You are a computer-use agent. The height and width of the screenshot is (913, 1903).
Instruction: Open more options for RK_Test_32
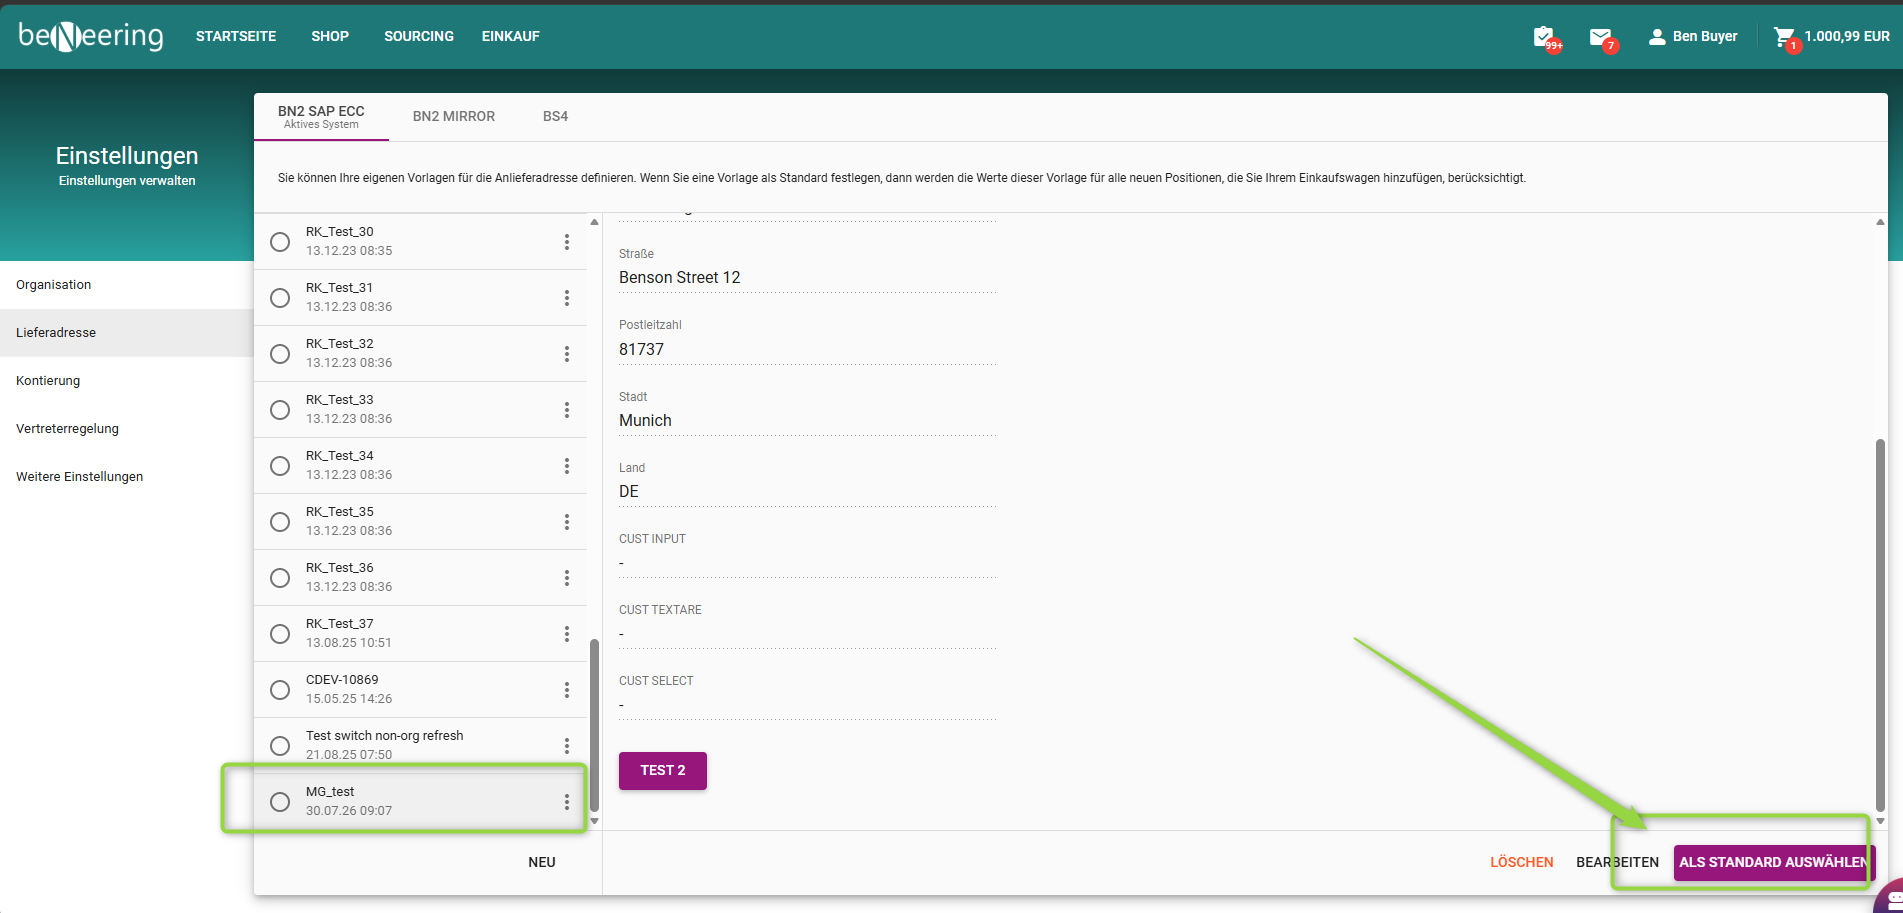pos(566,354)
